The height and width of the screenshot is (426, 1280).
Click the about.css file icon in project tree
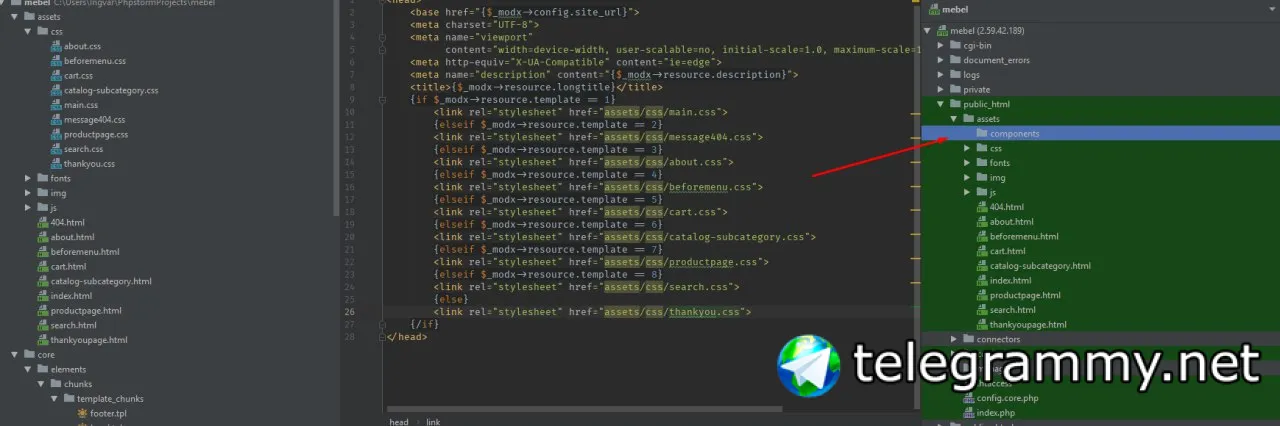pos(56,46)
